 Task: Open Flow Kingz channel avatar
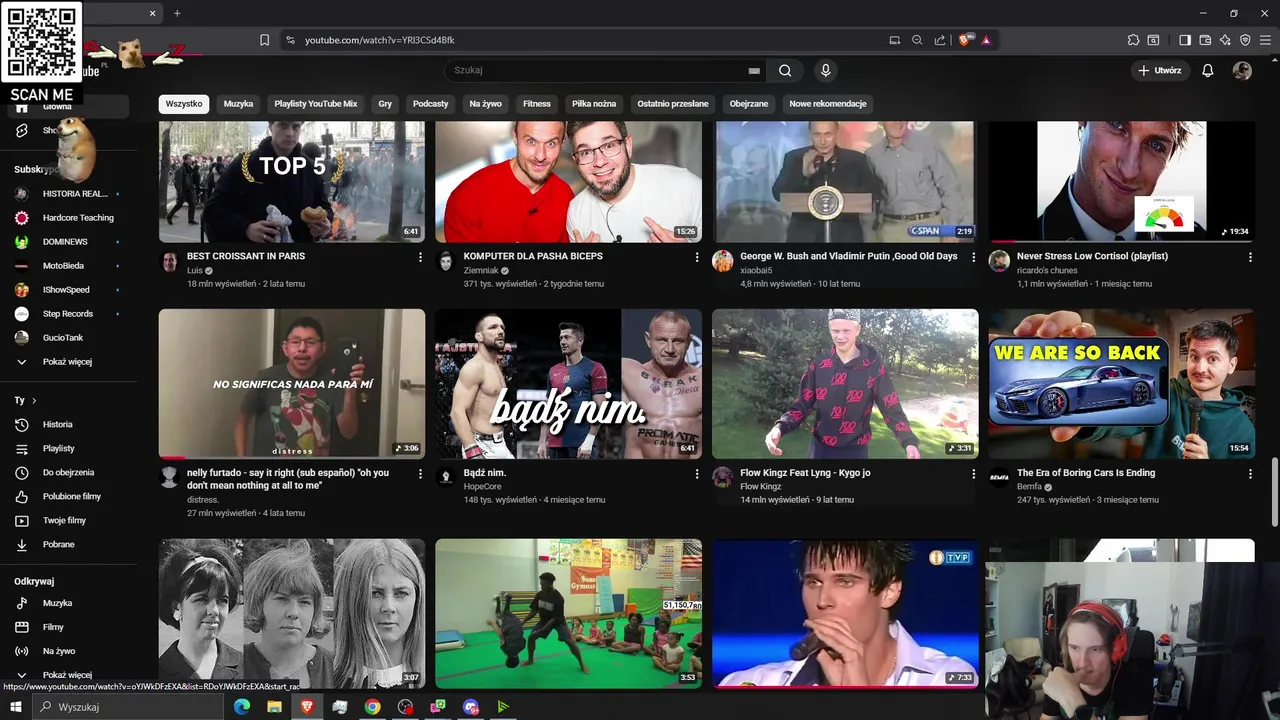click(722, 477)
